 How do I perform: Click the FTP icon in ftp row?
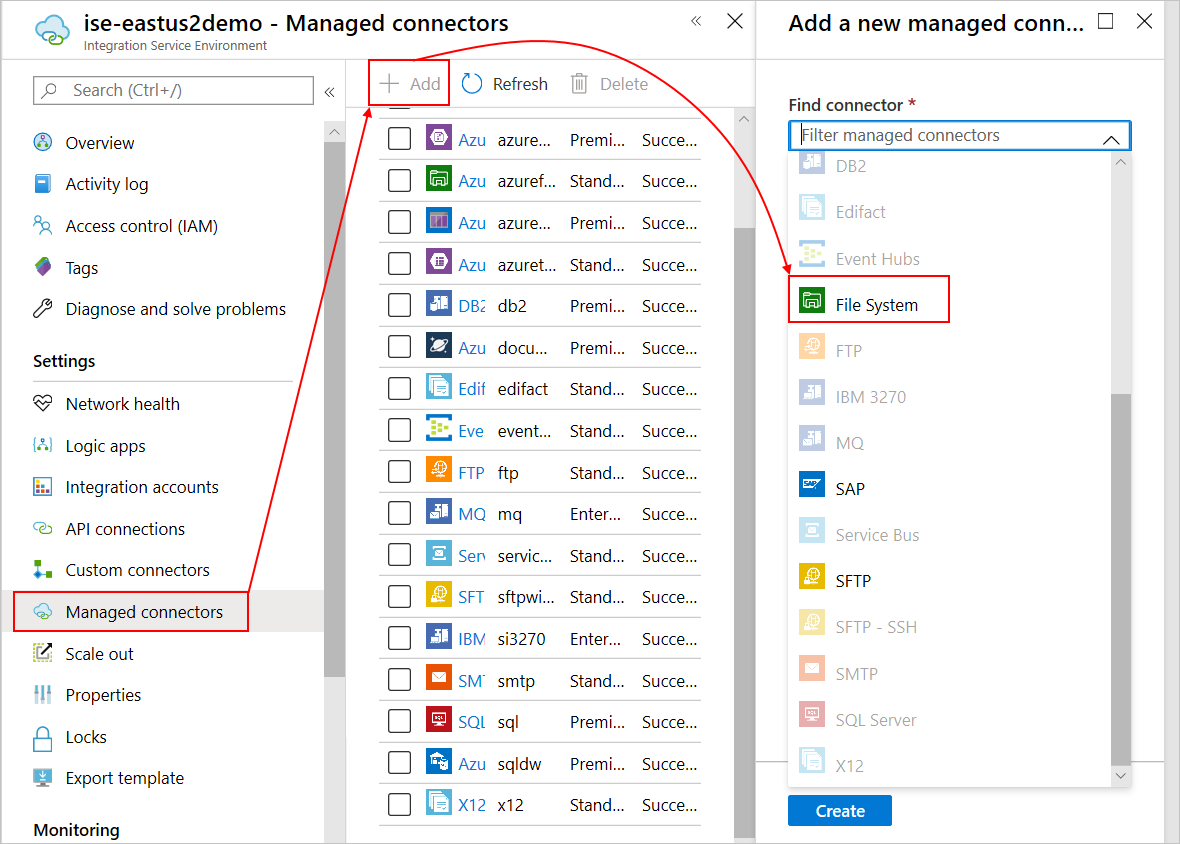[x=439, y=469]
